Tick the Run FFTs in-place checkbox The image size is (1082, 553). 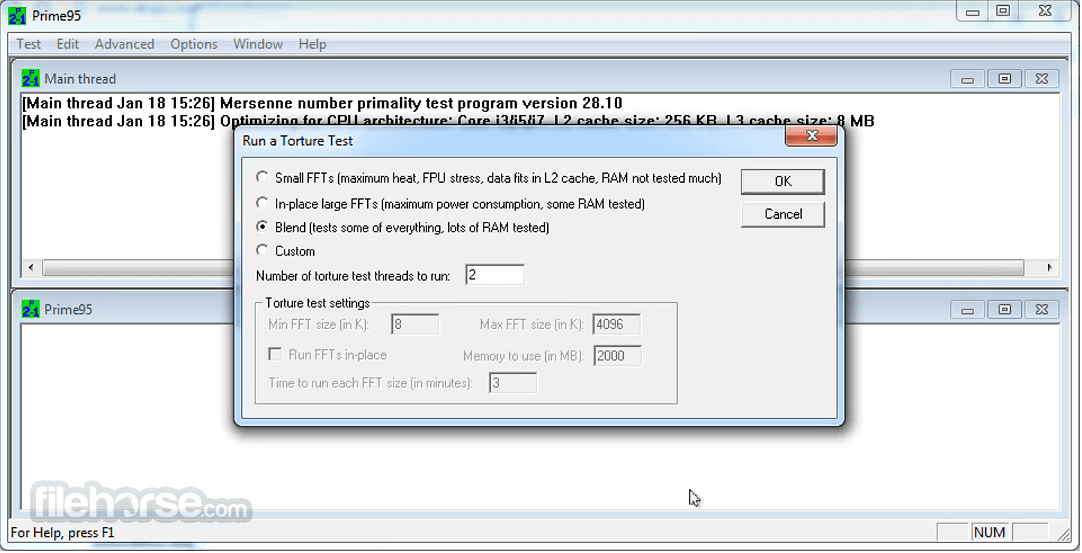pos(275,354)
